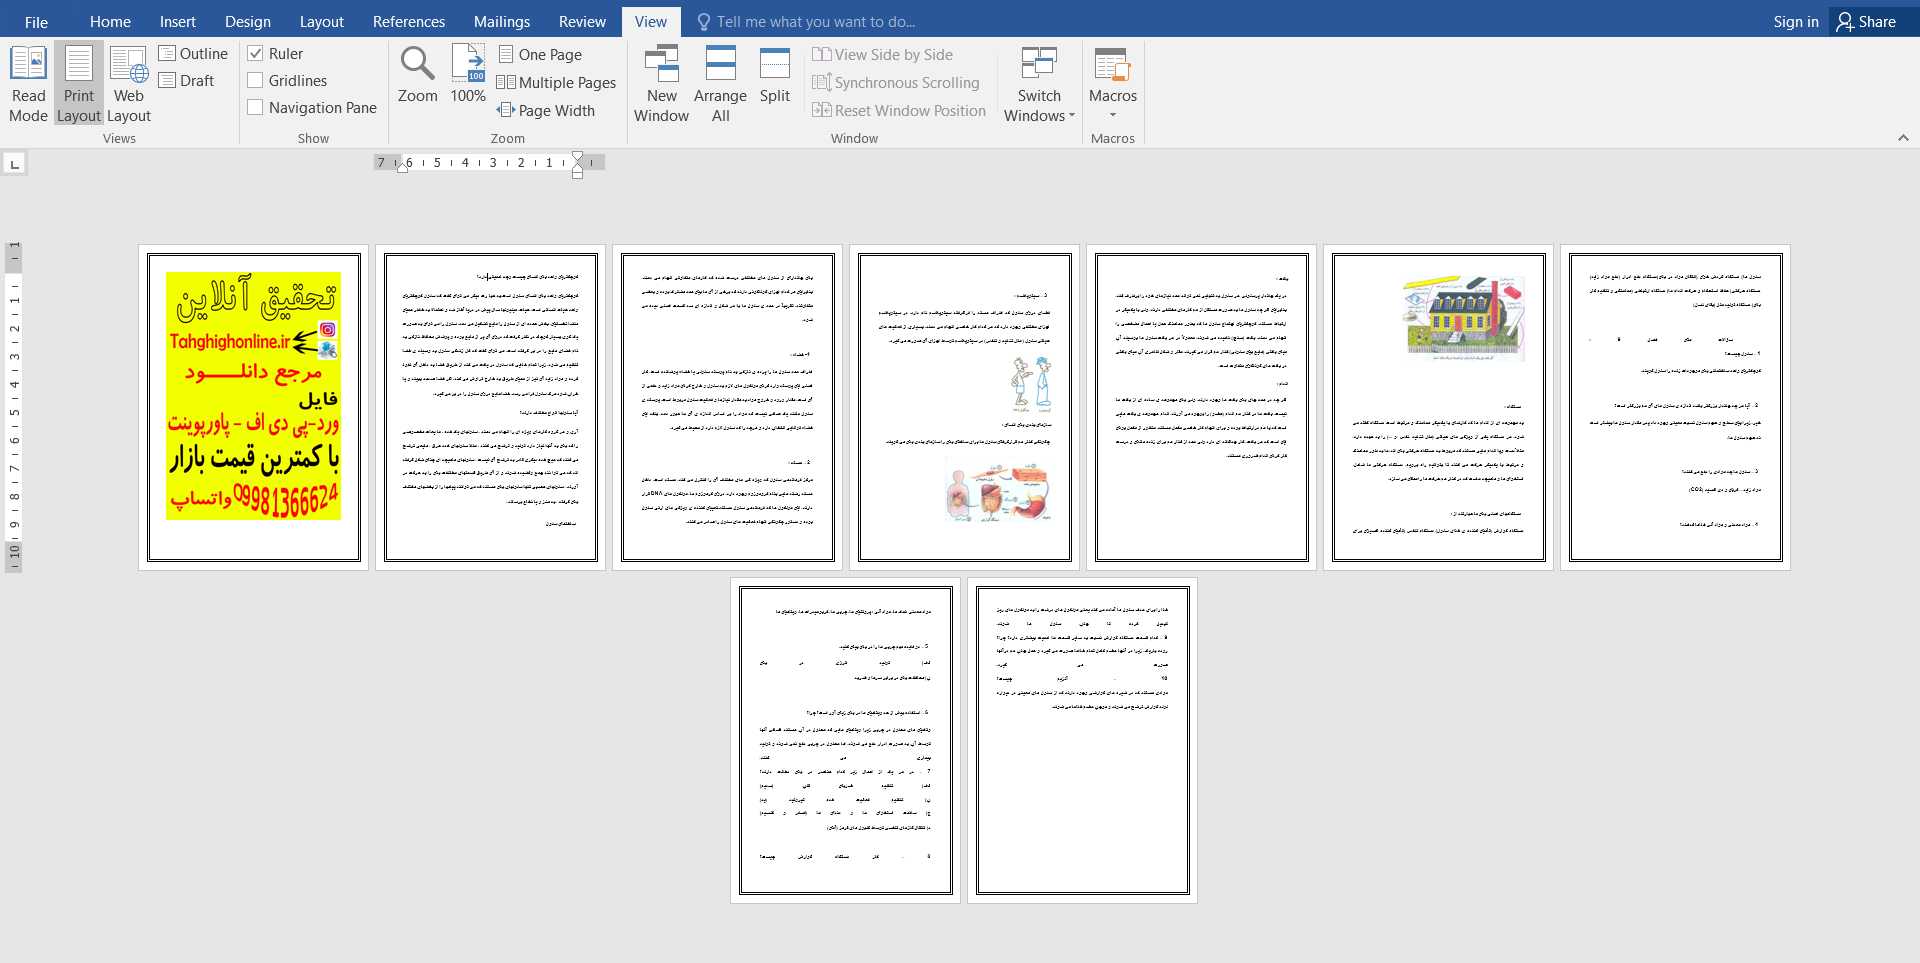Fit to Page Width
The height and width of the screenshot is (963, 1920).
click(x=546, y=110)
